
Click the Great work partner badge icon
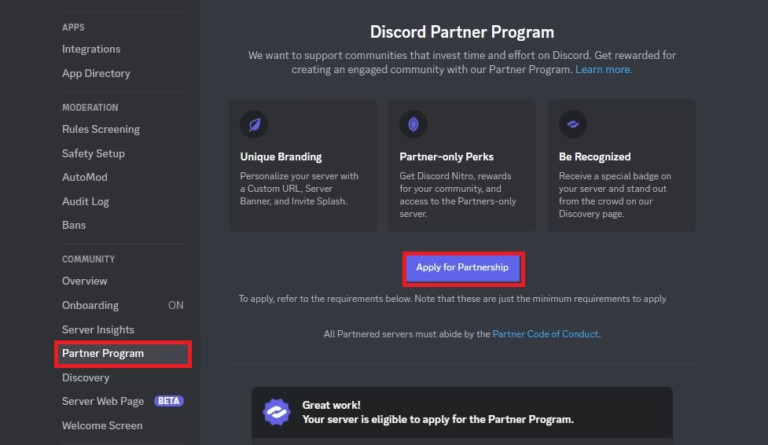point(276,412)
